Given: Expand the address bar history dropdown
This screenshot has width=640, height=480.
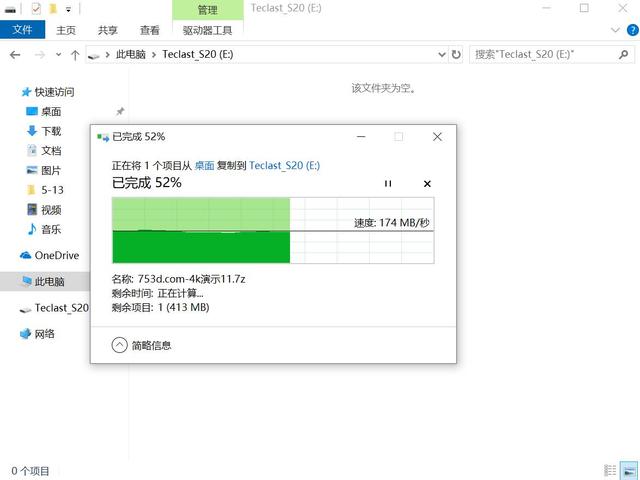Looking at the screenshot, I should coord(441,54).
